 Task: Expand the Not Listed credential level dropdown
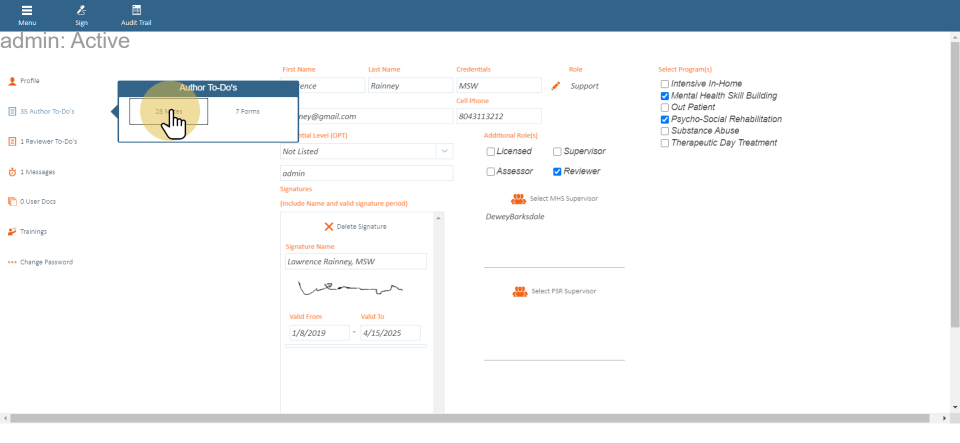pos(443,151)
